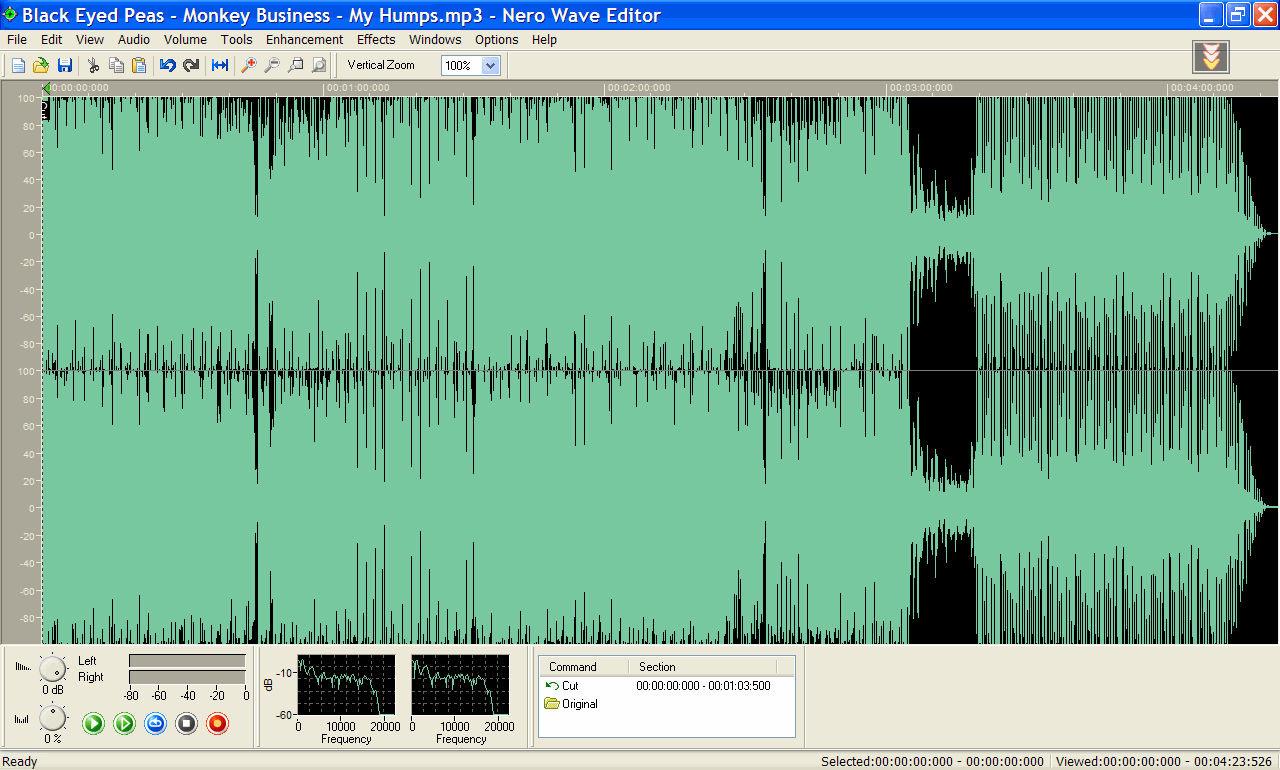Click timeline marker 00:03:00:000

click(x=920, y=88)
